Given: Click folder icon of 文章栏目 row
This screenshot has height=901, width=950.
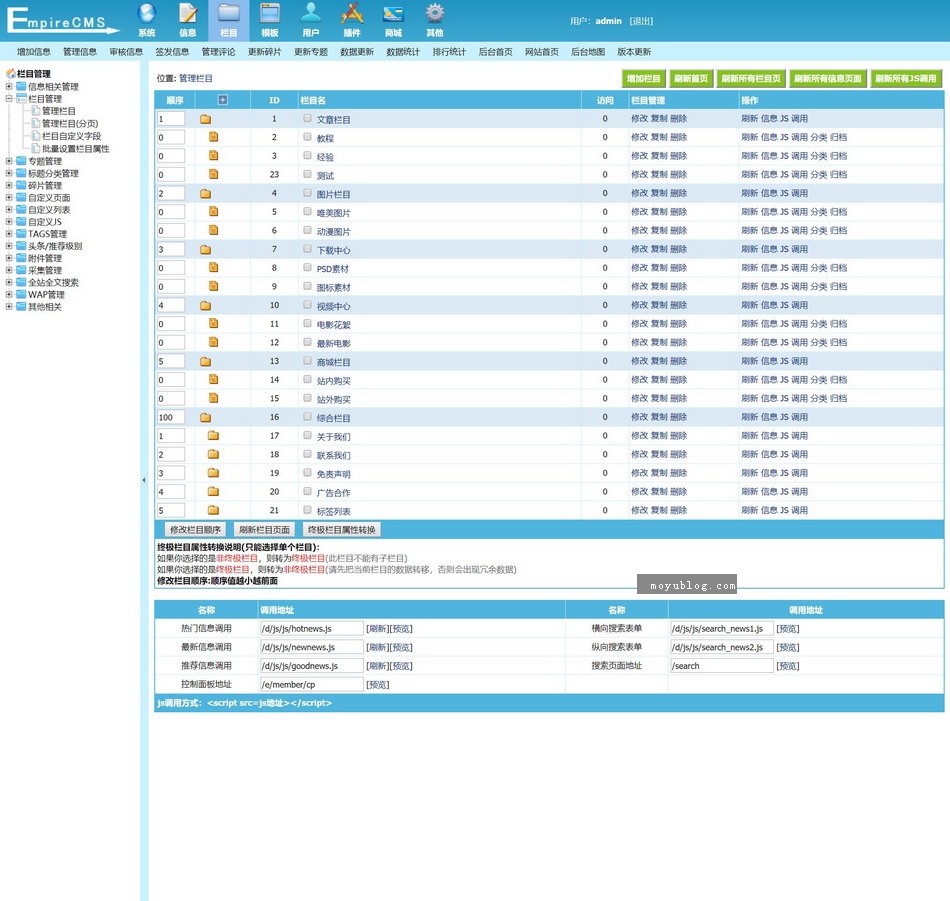Looking at the screenshot, I should [205, 119].
